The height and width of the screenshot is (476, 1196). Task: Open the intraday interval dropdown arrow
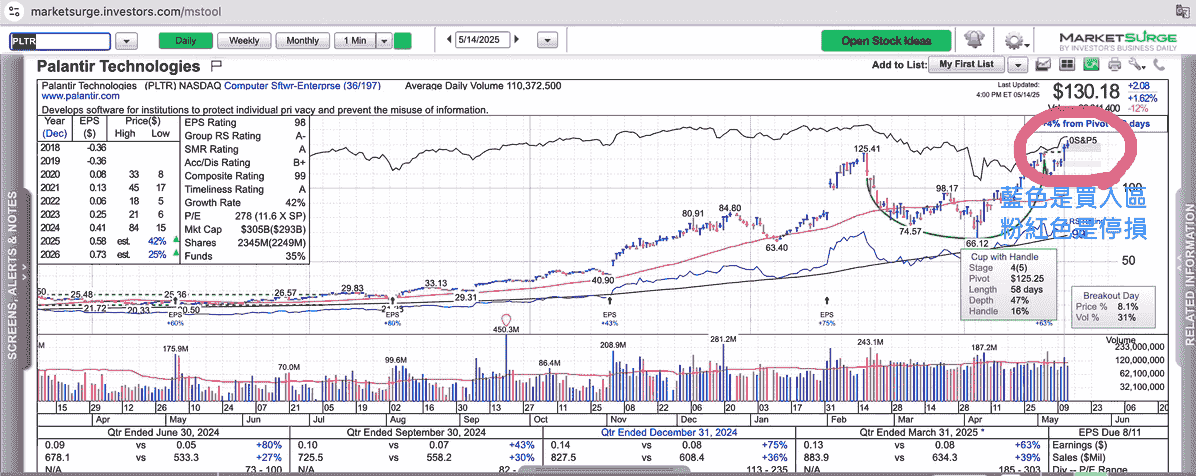[385, 40]
